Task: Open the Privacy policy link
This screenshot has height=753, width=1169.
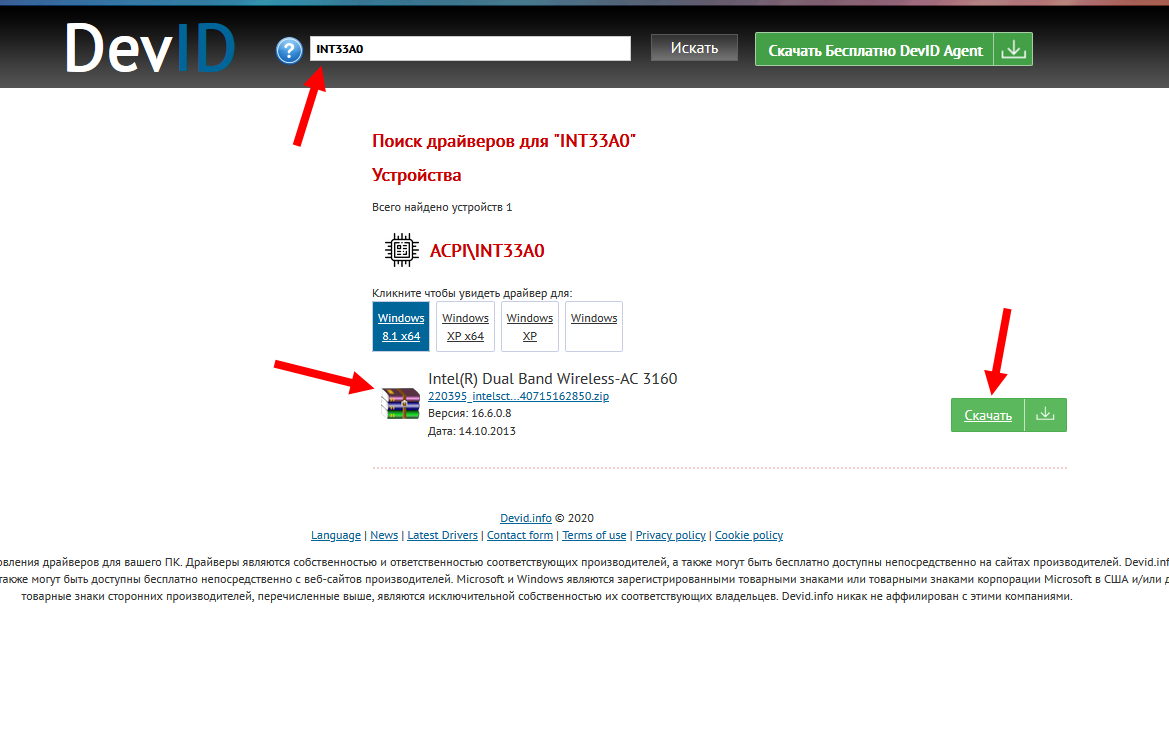Action: click(670, 535)
